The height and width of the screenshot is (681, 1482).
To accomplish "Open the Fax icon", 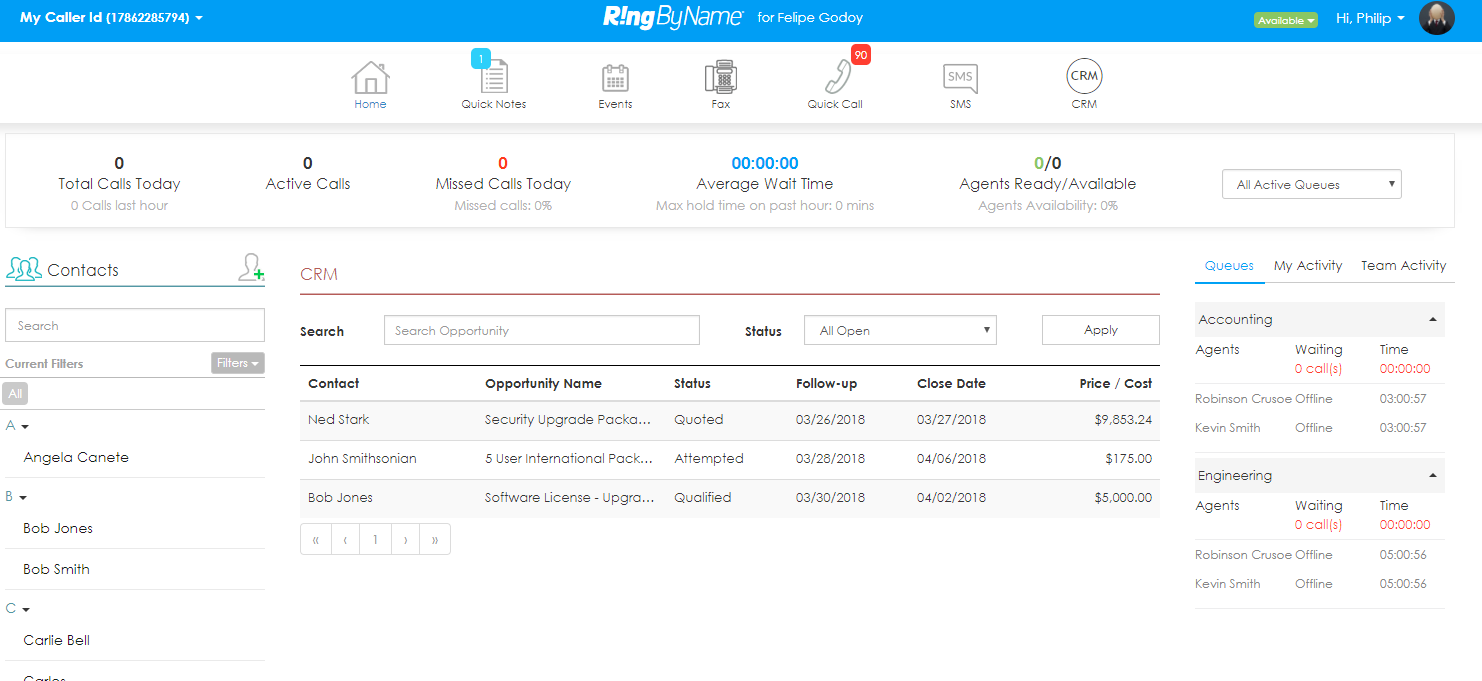I will click(721, 77).
